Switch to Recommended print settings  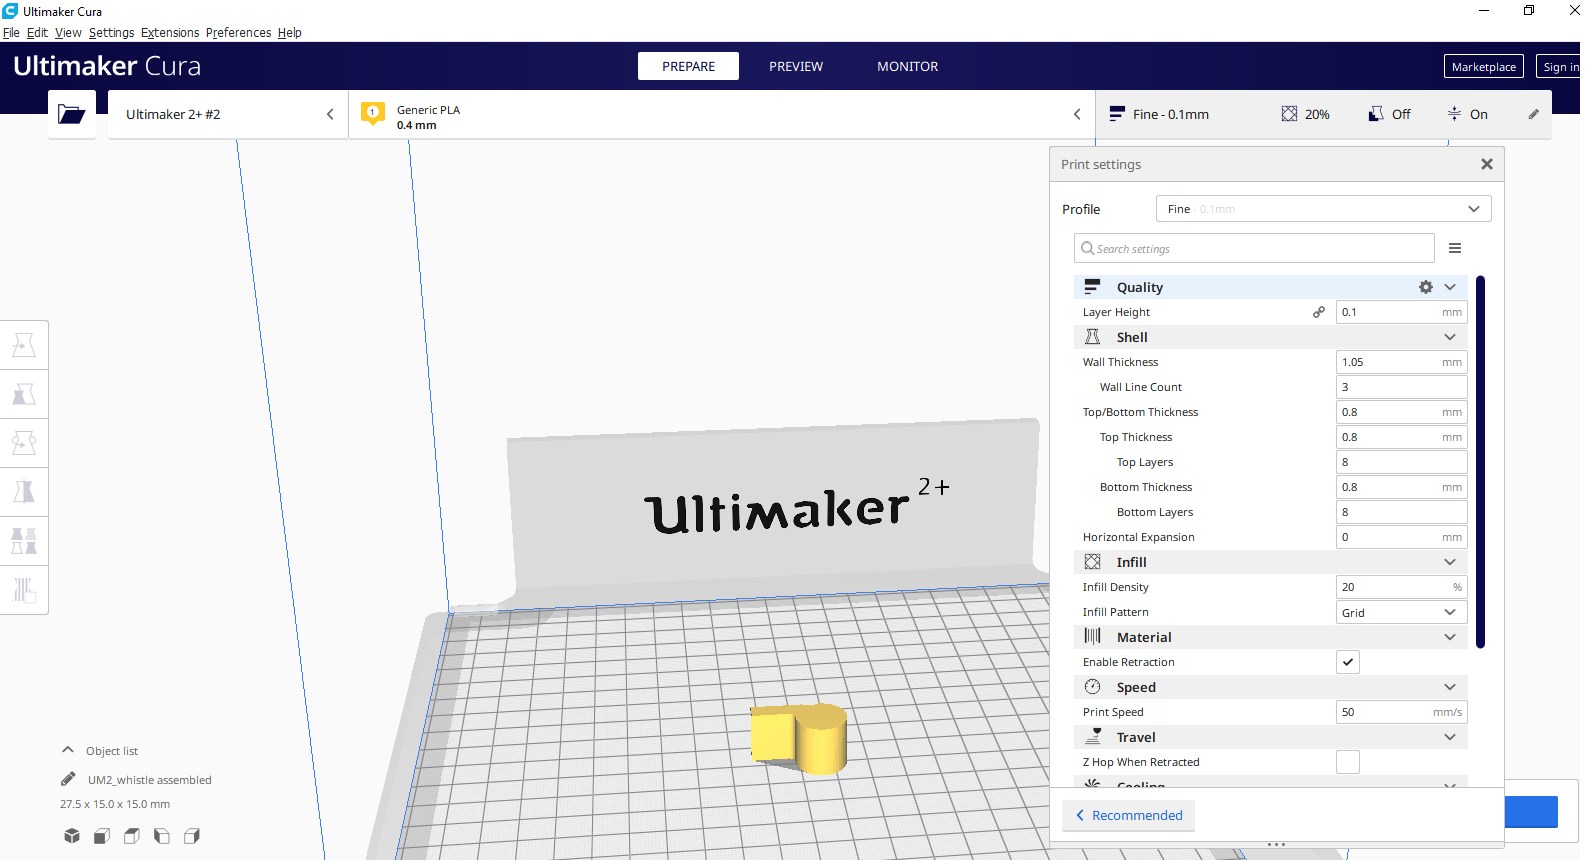(1128, 815)
